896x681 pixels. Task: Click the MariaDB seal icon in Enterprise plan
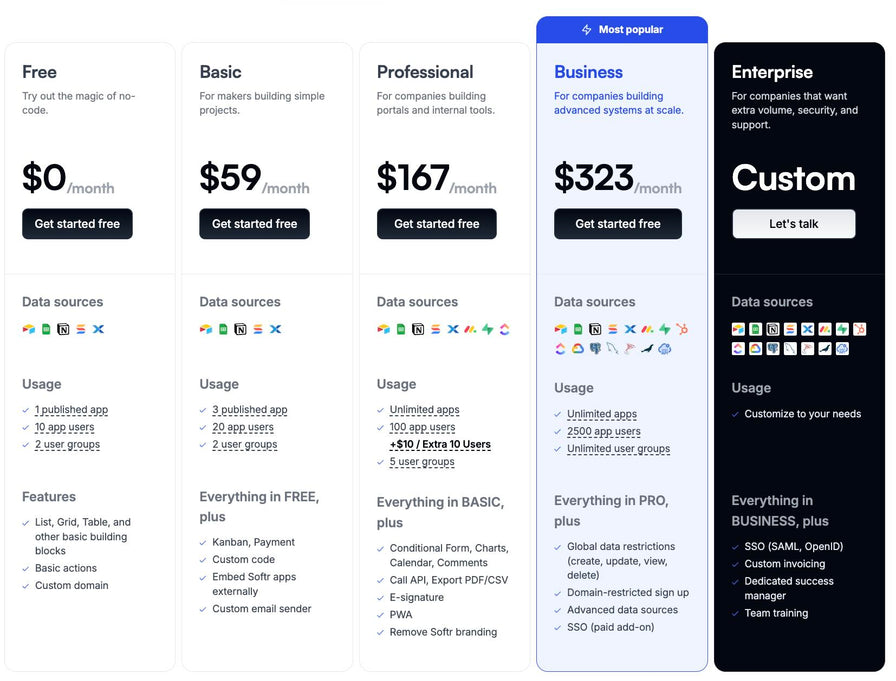(x=825, y=348)
